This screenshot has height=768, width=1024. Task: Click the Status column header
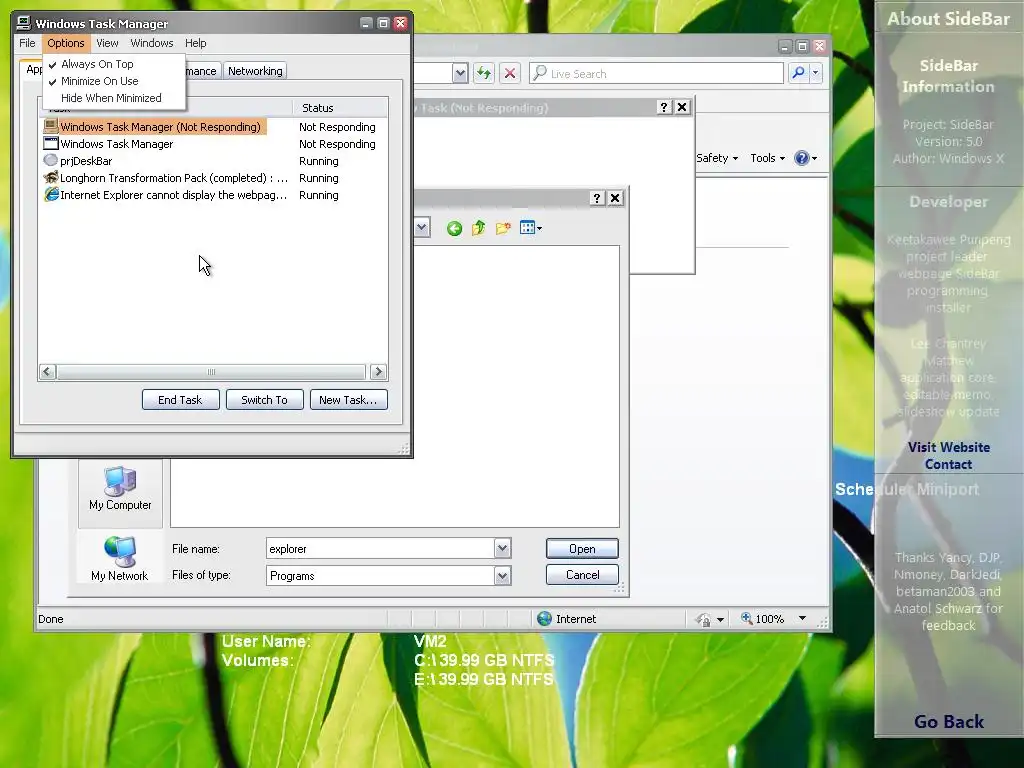[338, 108]
